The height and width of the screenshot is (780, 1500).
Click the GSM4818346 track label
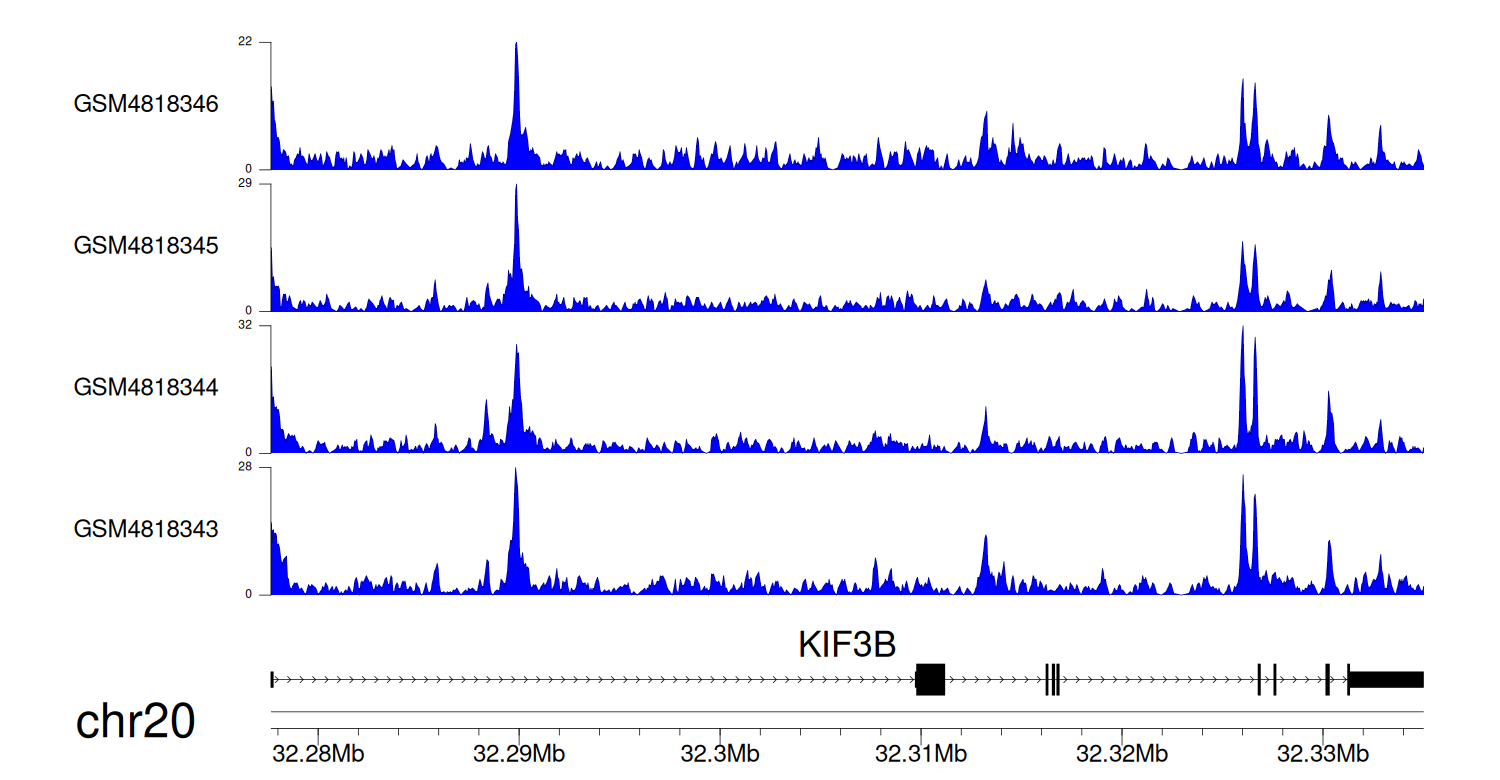[x=146, y=104]
